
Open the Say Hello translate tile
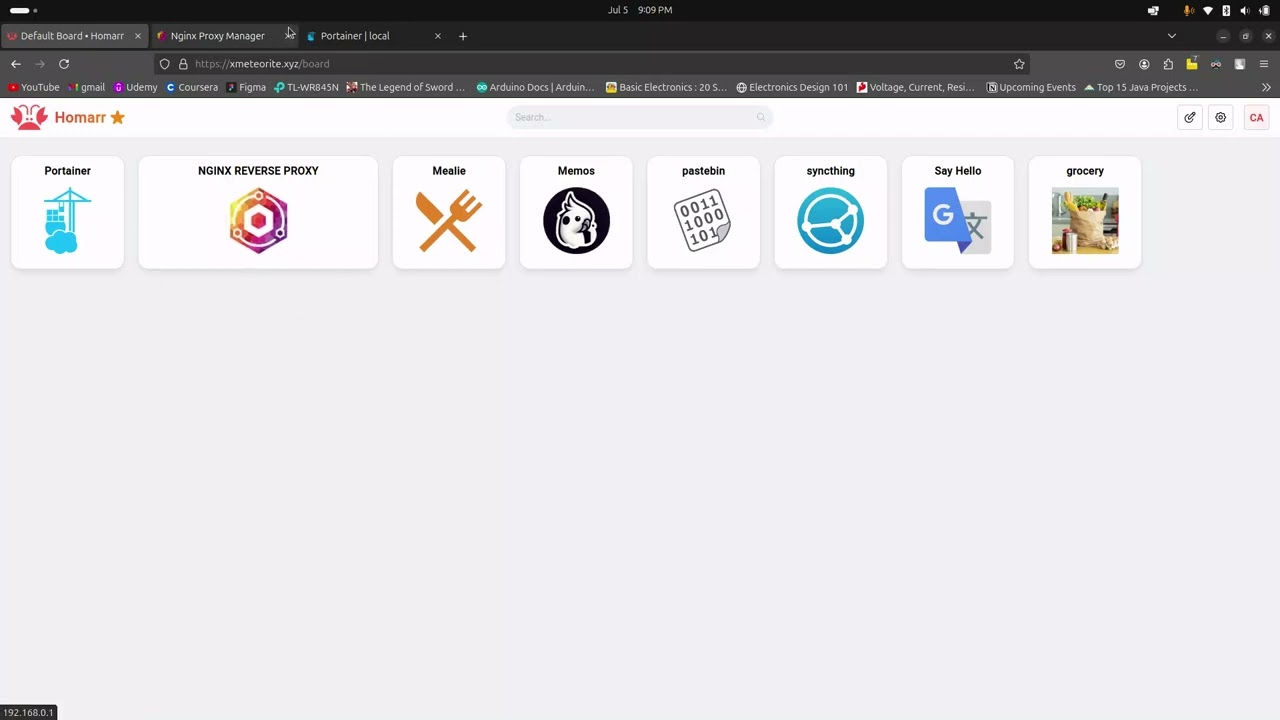958,212
